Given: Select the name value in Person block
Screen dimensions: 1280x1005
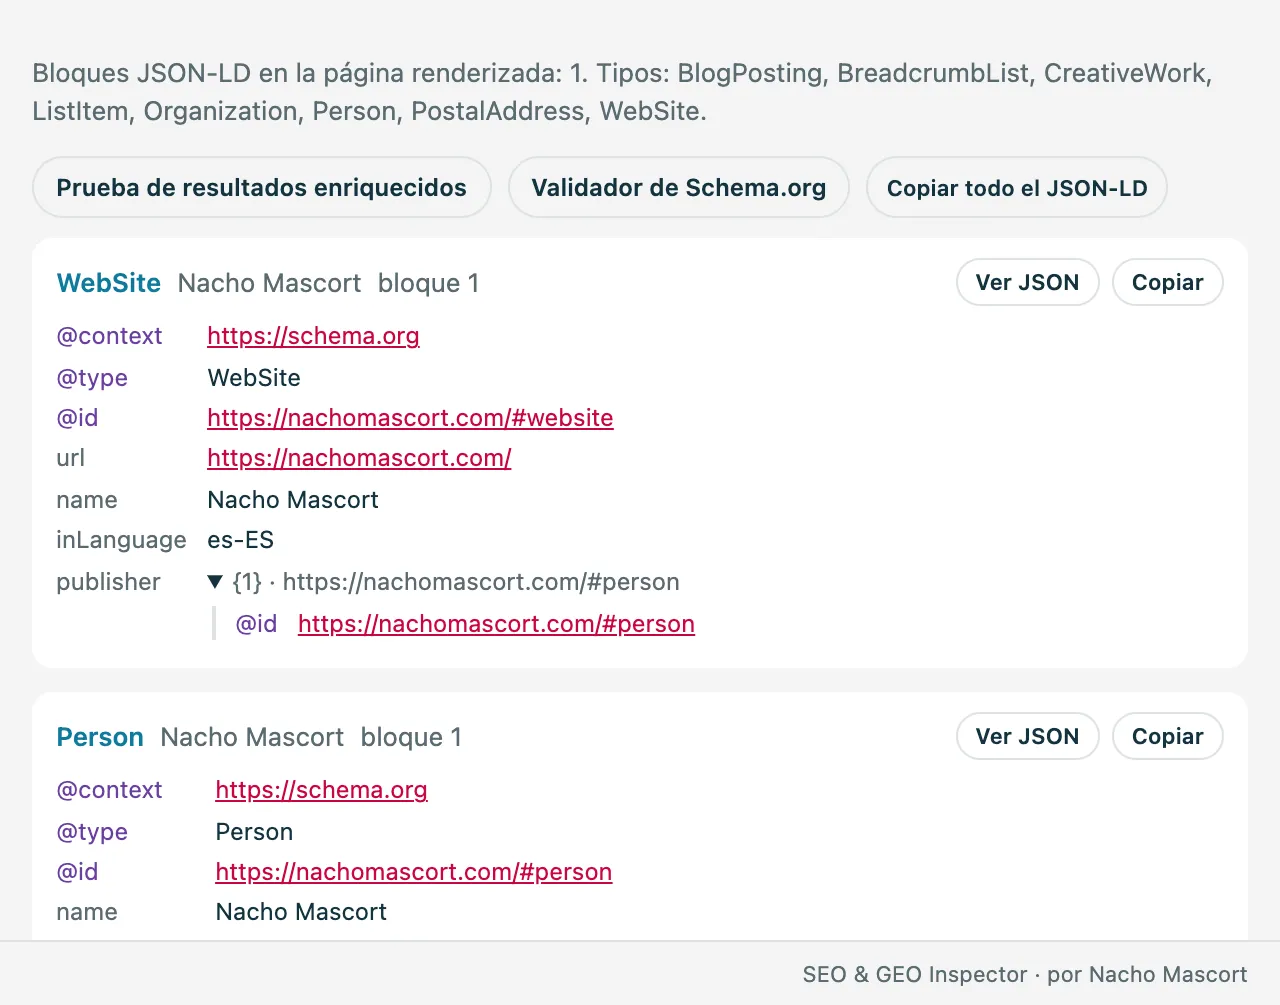Looking at the screenshot, I should [301, 912].
